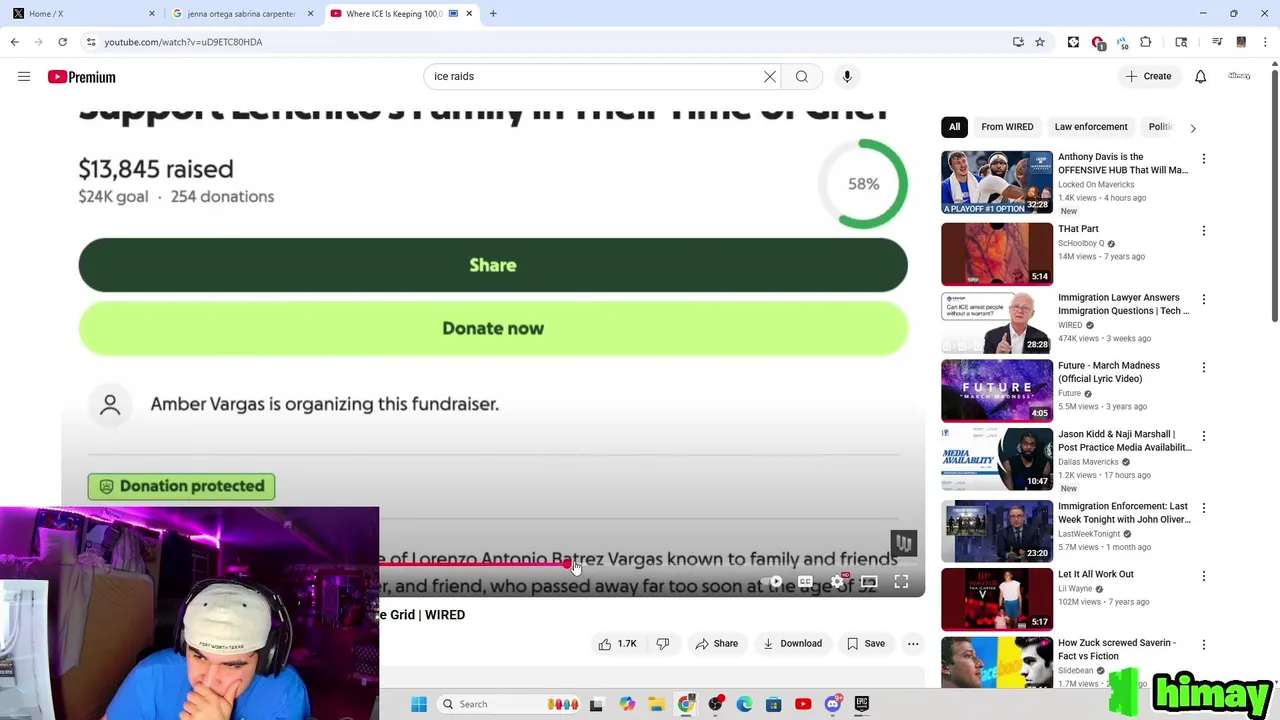Screen dimensions: 1280x720
Task: Select the 'Law enforcement' filter chip
Action: pos(1090,127)
